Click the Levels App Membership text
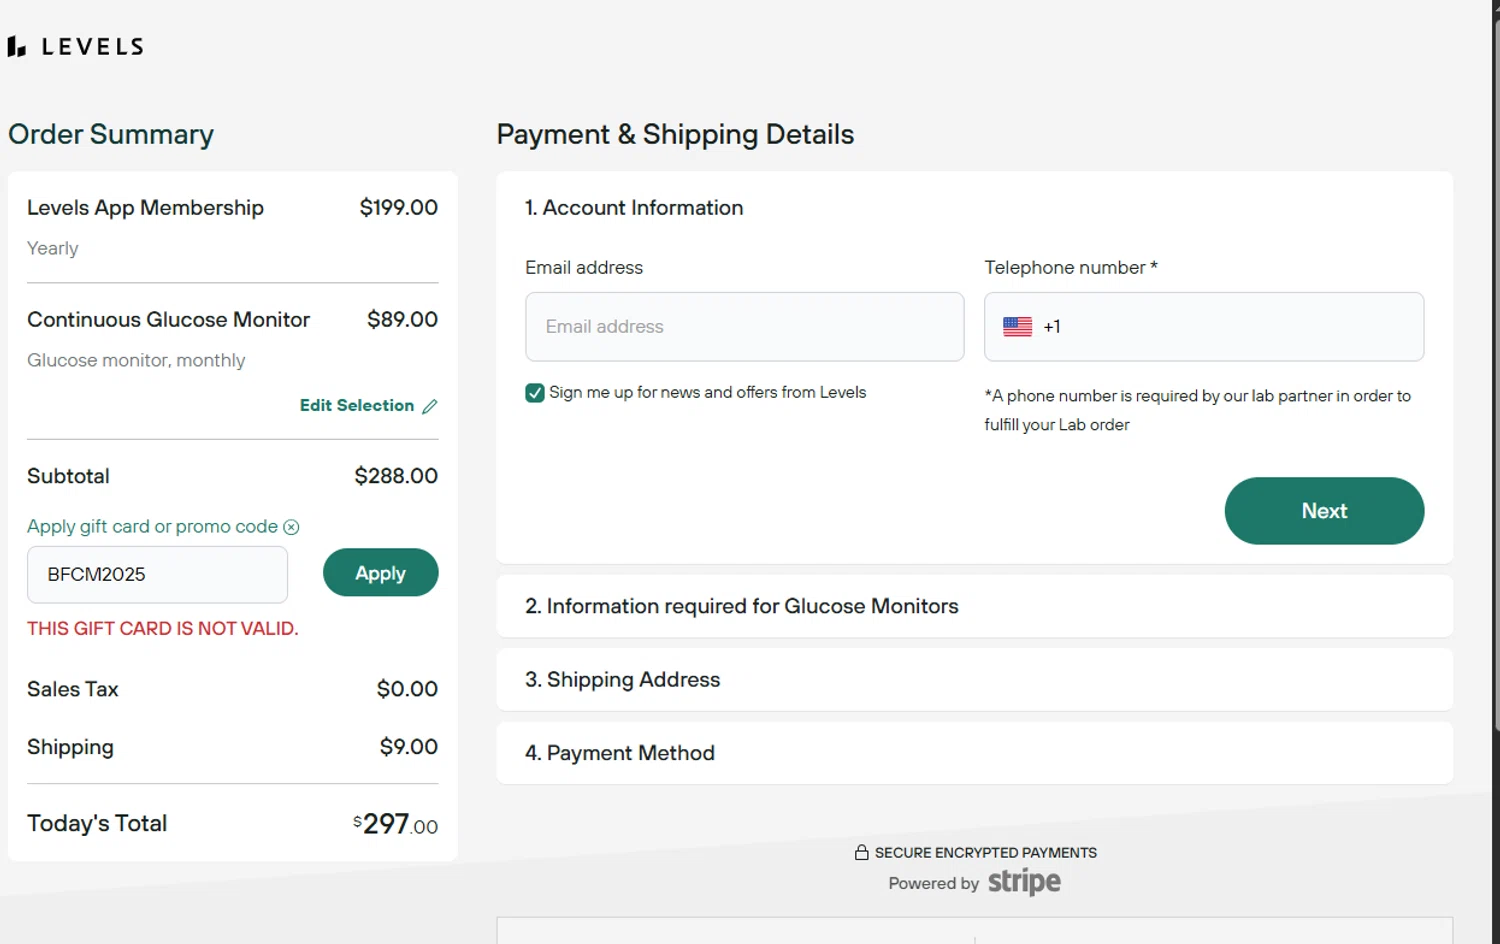The image size is (1500, 944). coord(145,208)
